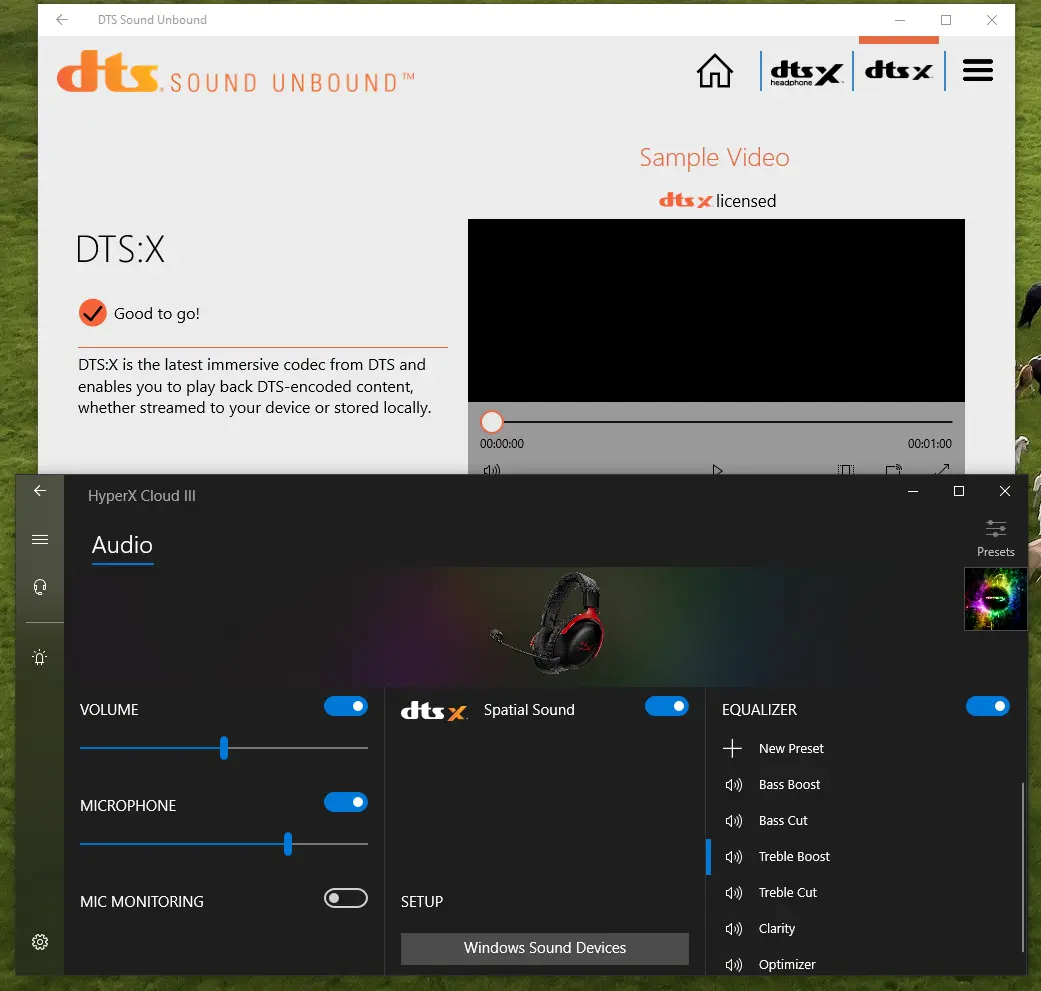Open HyperX sidebar hamburger menu
Screen dimensions: 1041x991
point(40,539)
